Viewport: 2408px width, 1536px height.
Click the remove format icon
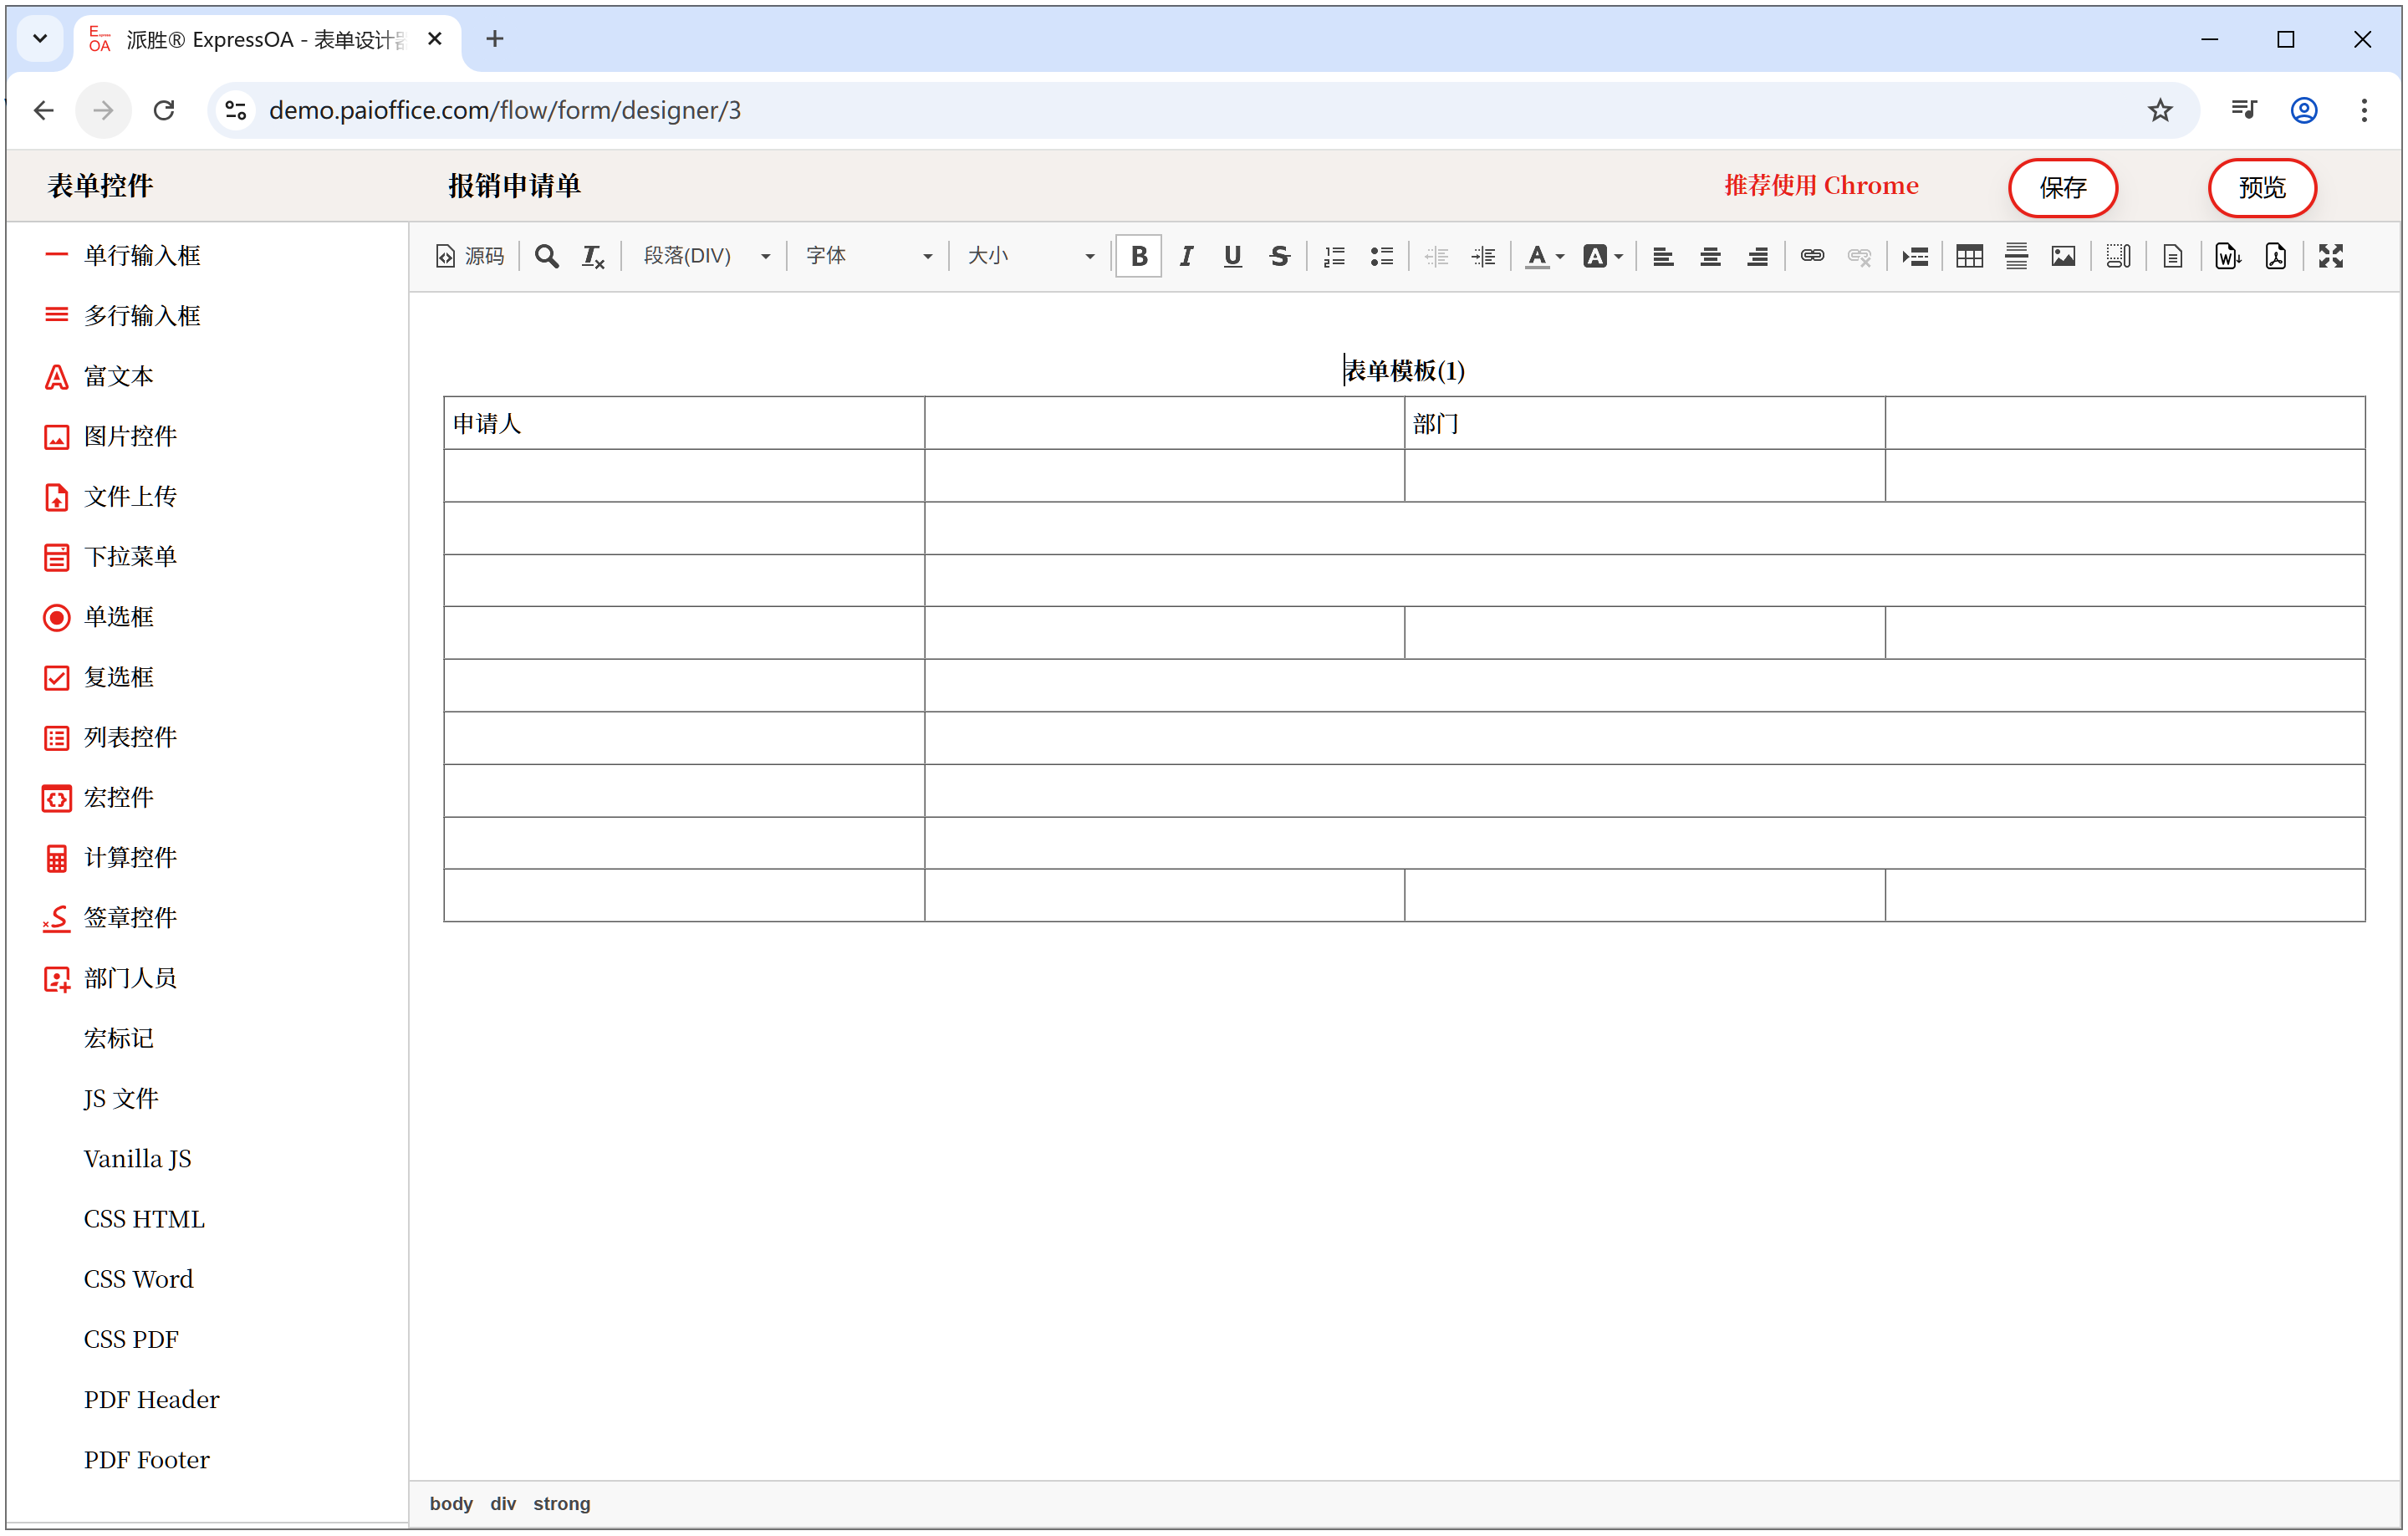pyautogui.click(x=593, y=256)
